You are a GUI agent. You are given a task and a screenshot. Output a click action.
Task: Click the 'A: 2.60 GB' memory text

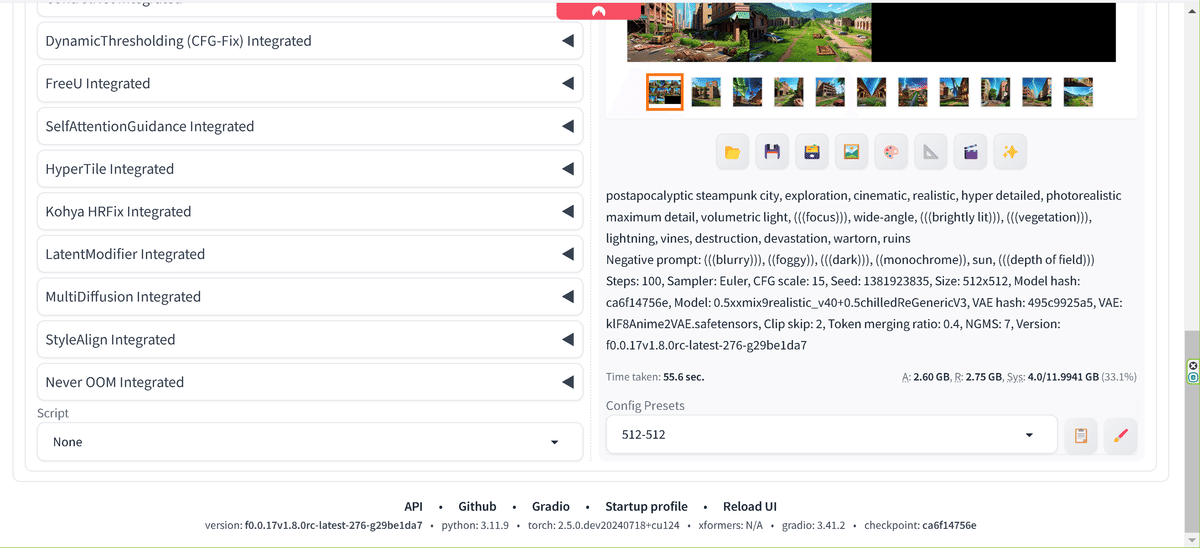[x=927, y=377]
